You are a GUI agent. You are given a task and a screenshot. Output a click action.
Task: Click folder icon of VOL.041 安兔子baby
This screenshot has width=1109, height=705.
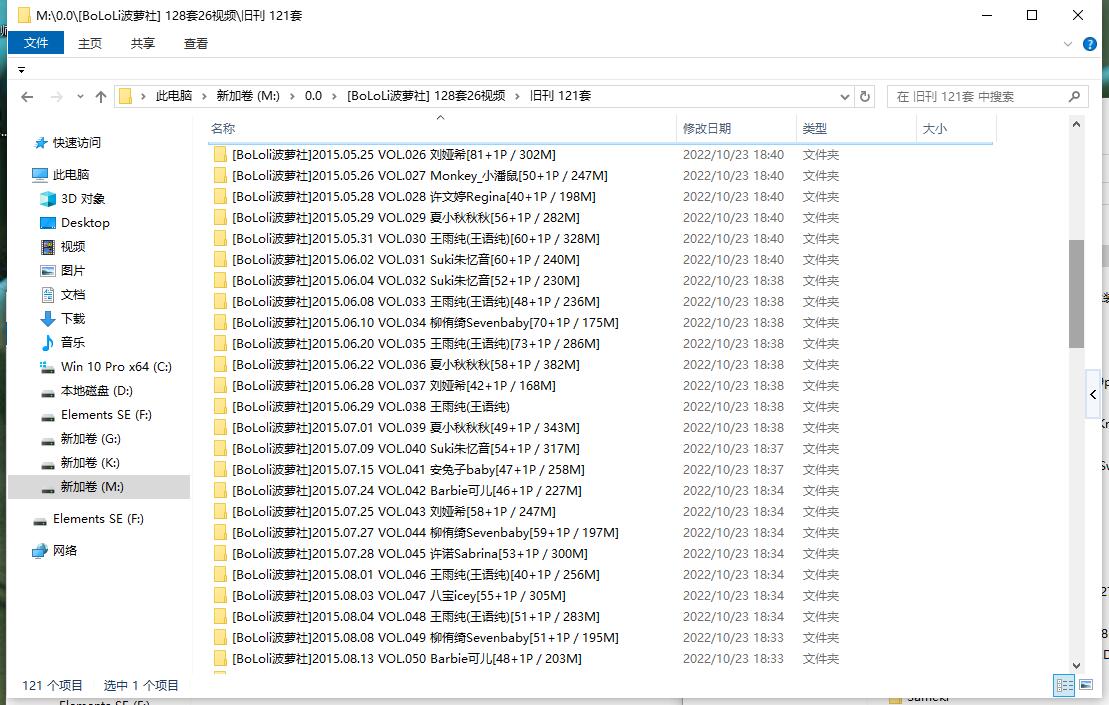point(220,470)
